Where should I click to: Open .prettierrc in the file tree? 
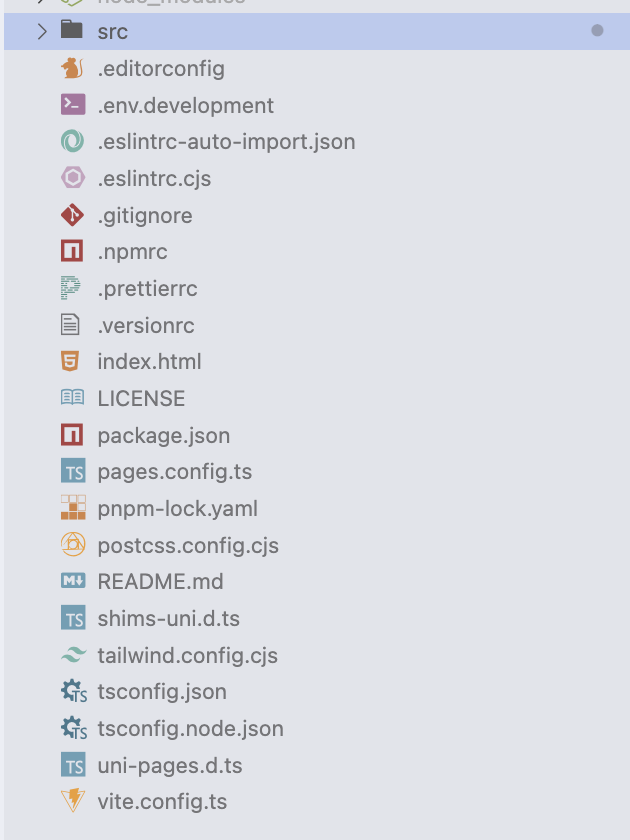tap(147, 288)
